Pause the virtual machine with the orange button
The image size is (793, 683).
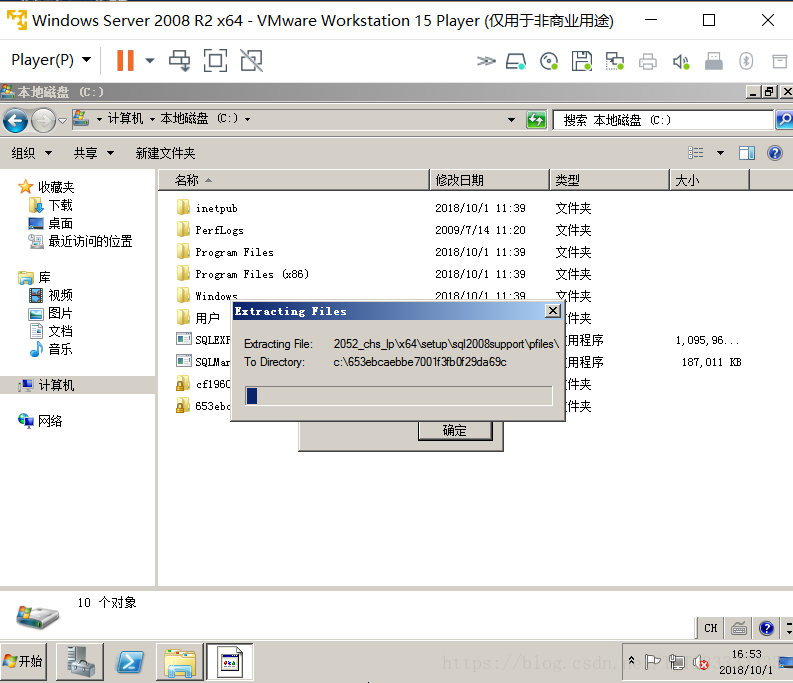[x=125, y=61]
